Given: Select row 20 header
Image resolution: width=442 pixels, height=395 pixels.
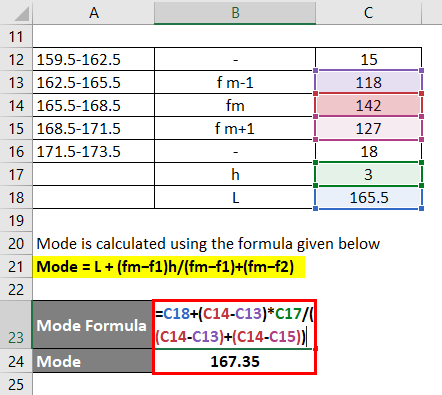Looking at the screenshot, I should point(16,243).
